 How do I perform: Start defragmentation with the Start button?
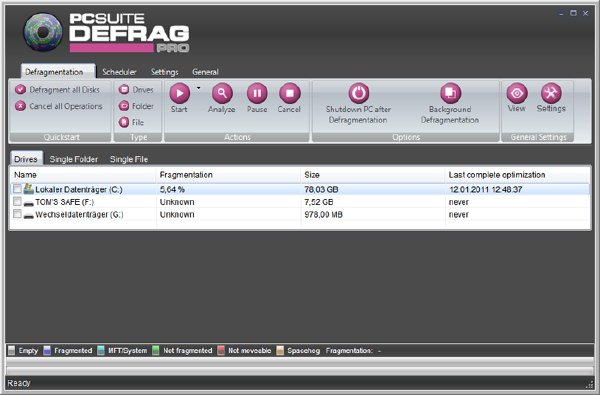point(179,93)
